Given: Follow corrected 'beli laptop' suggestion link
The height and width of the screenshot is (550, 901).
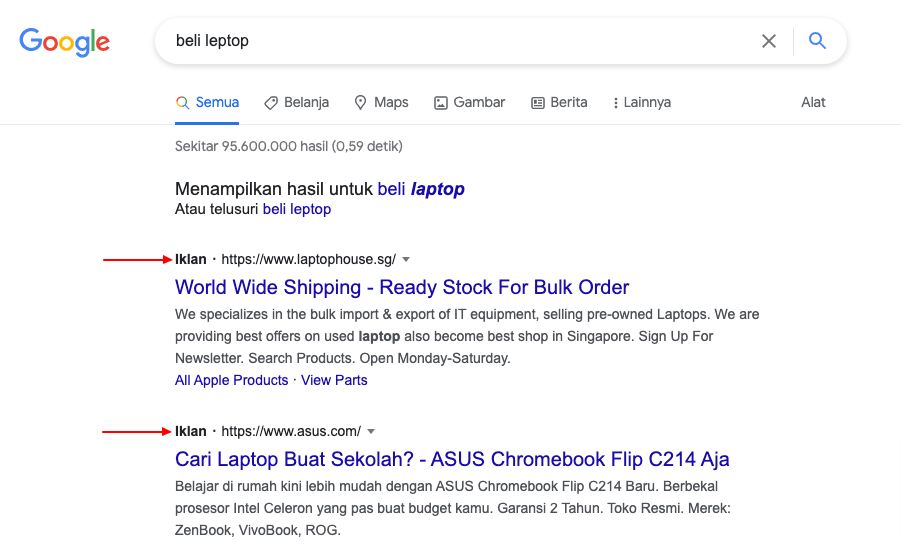Looking at the screenshot, I should (421, 189).
